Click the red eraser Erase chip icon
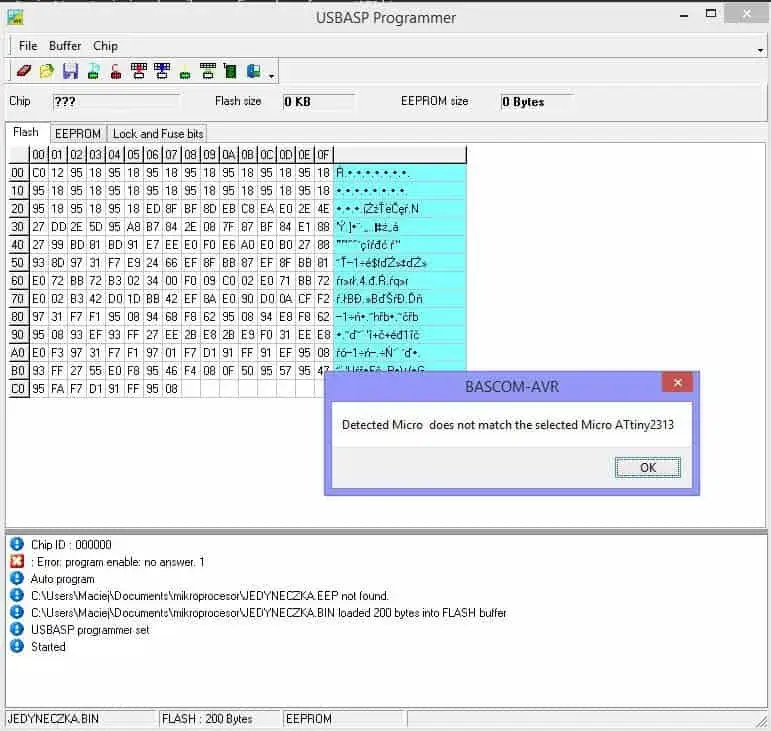The image size is (771, 731). tap(24, 71)
